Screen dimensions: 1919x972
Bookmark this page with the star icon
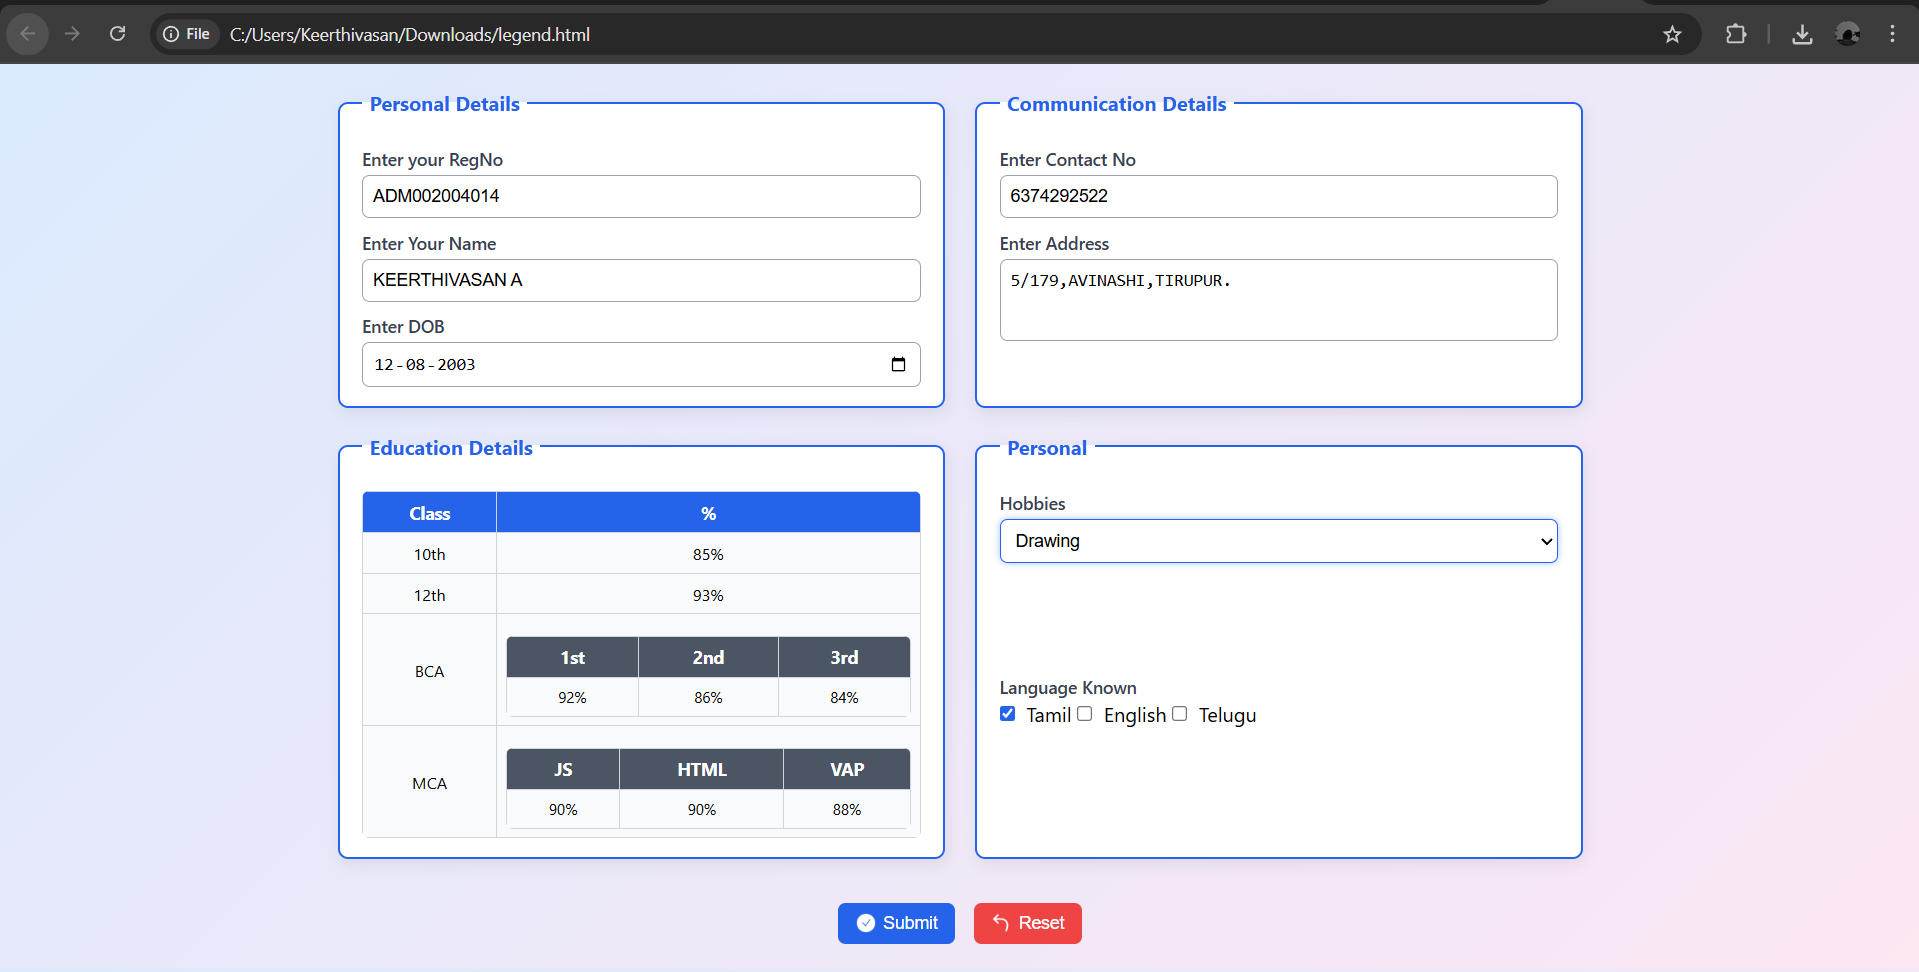coord(1672,33)
